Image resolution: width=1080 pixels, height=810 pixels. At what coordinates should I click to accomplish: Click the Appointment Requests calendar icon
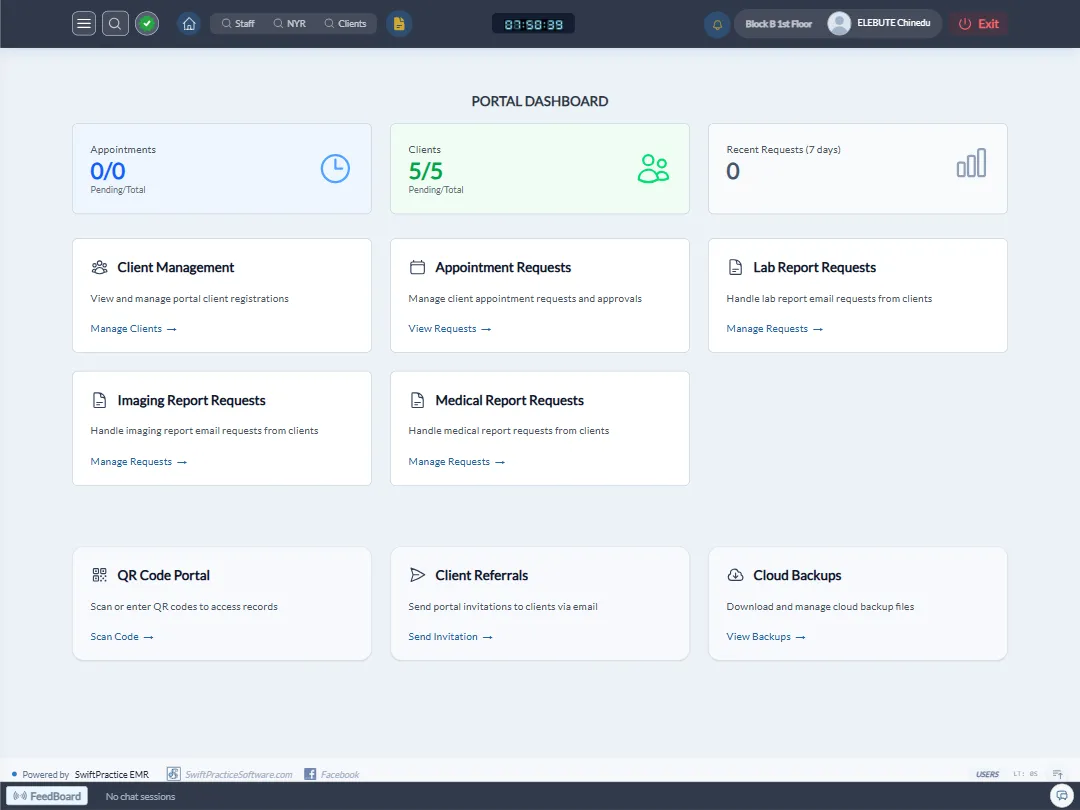tap(417, 267)
